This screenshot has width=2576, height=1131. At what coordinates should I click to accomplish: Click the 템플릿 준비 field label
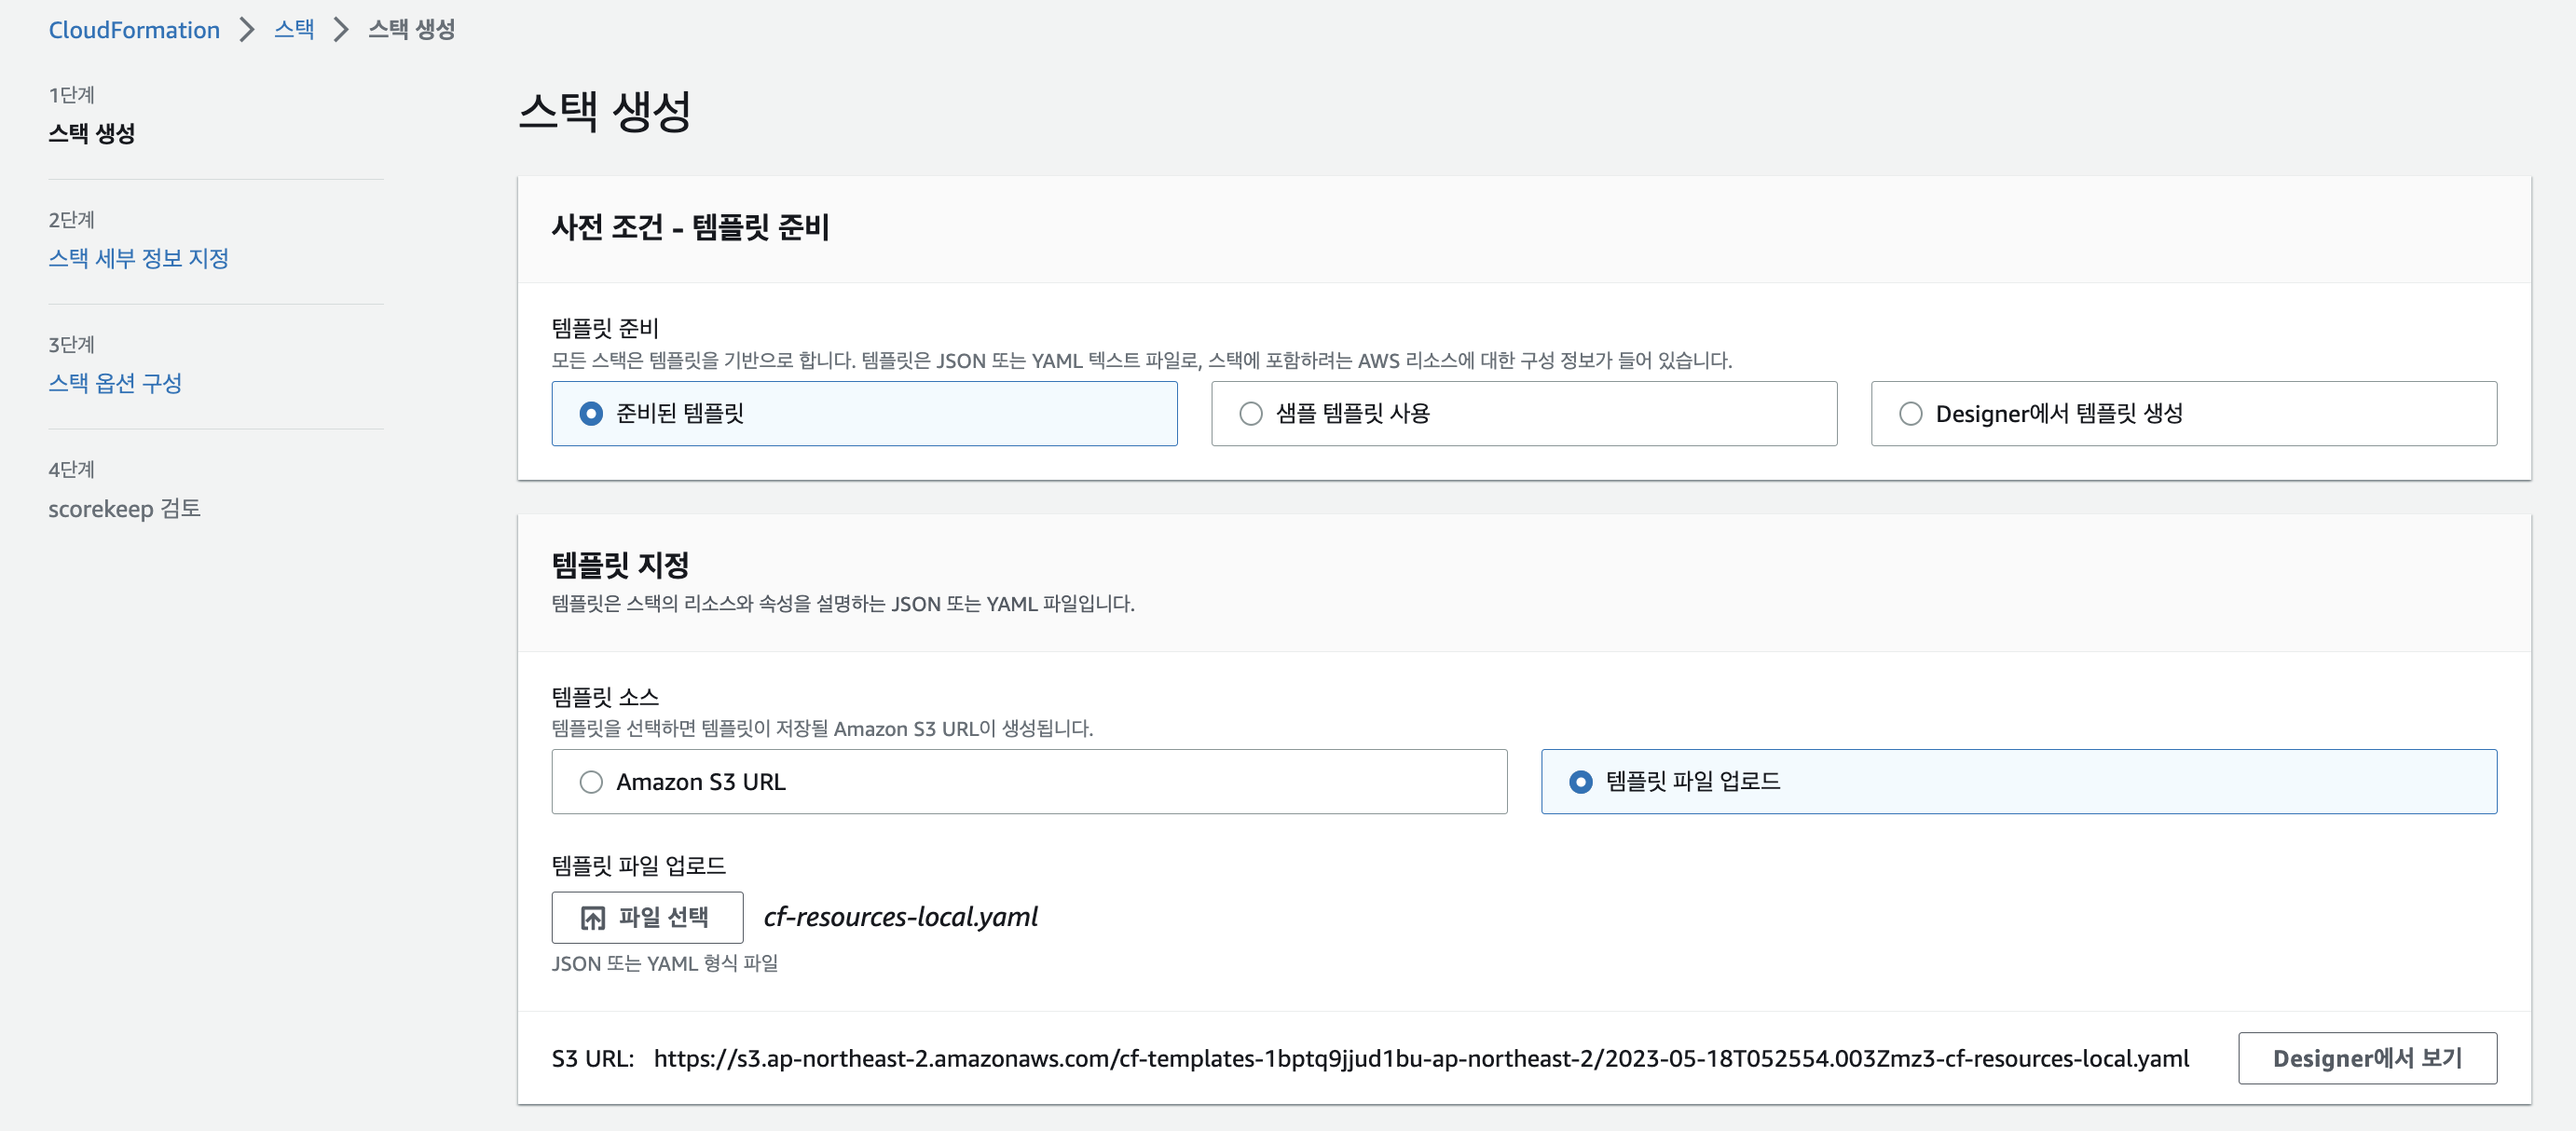point(605,328)
